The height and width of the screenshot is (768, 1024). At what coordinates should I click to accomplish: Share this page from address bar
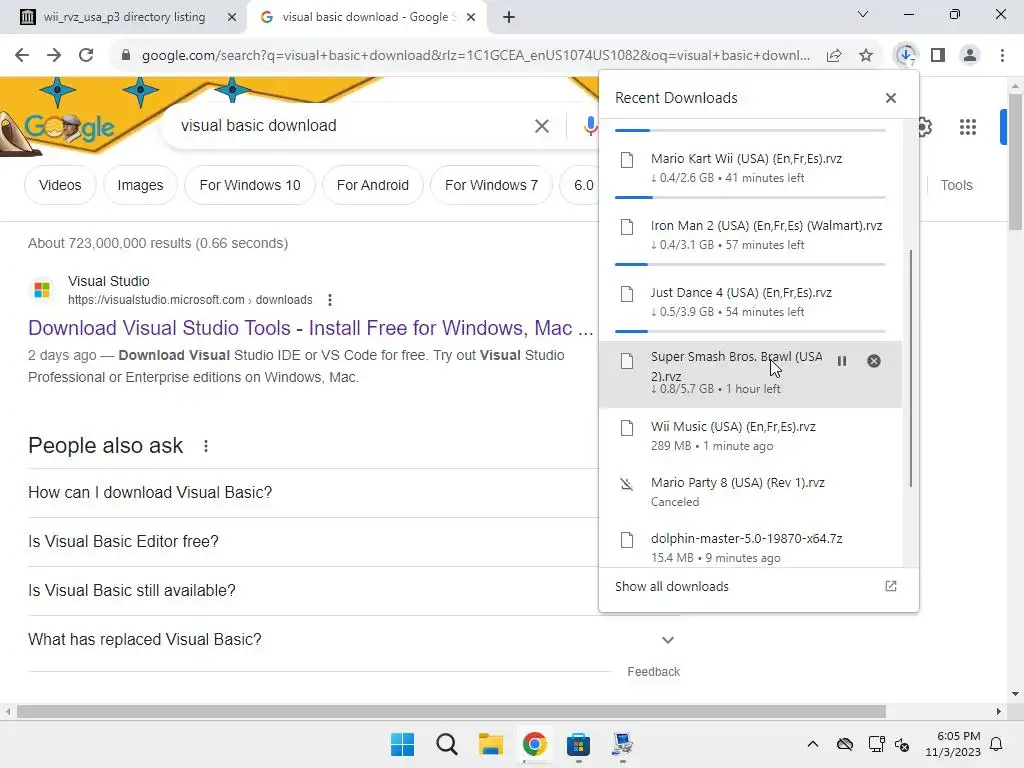pyautogui.click(x=834, y=56)
